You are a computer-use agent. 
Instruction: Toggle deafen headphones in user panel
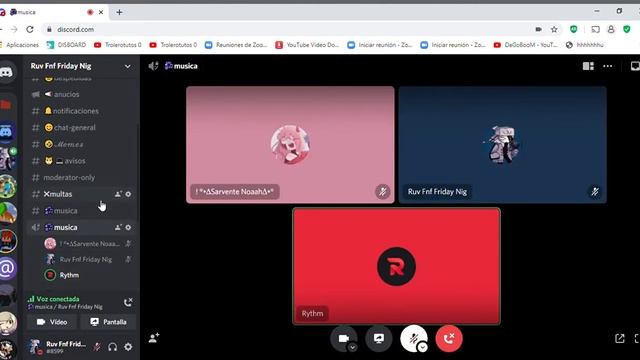[x=113, y=347]
